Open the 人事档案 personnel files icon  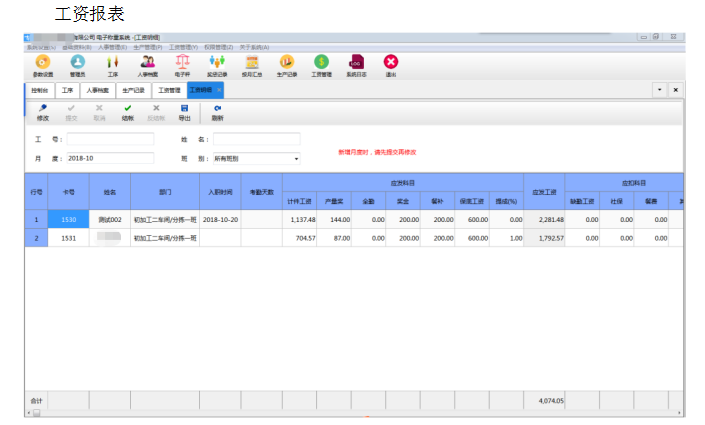(147, 65)
